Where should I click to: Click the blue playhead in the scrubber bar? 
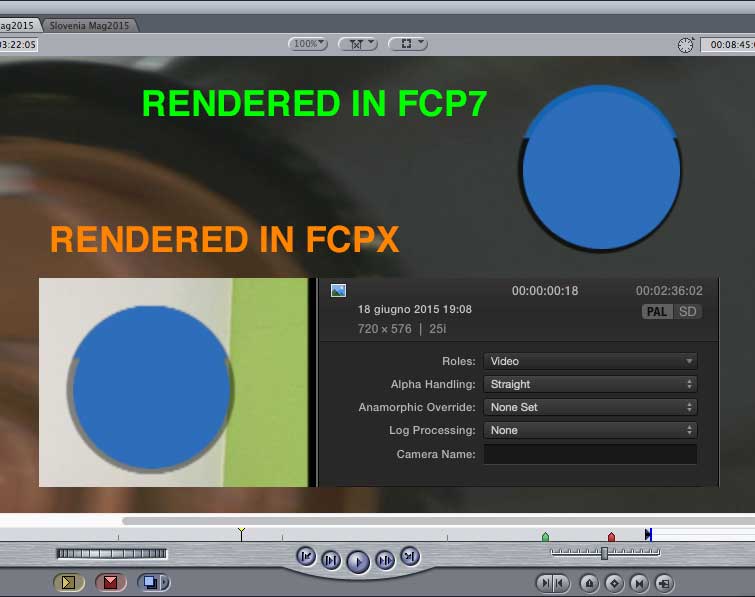tap(649, 534)
